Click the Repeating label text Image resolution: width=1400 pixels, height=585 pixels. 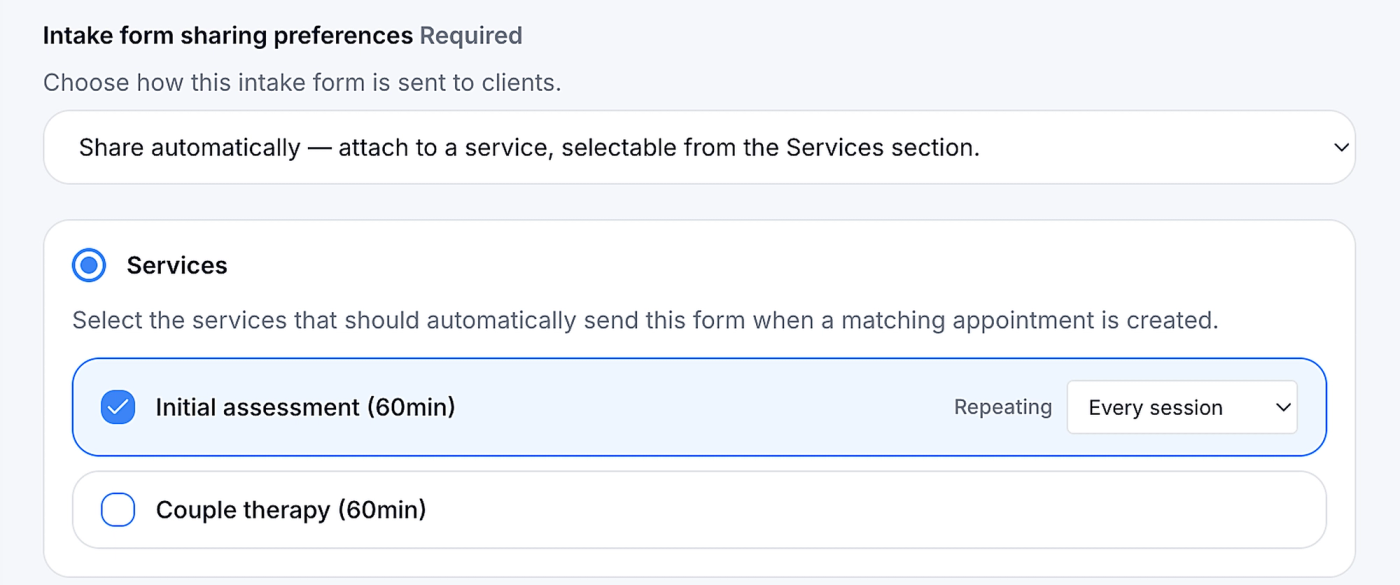[1003, 407]
